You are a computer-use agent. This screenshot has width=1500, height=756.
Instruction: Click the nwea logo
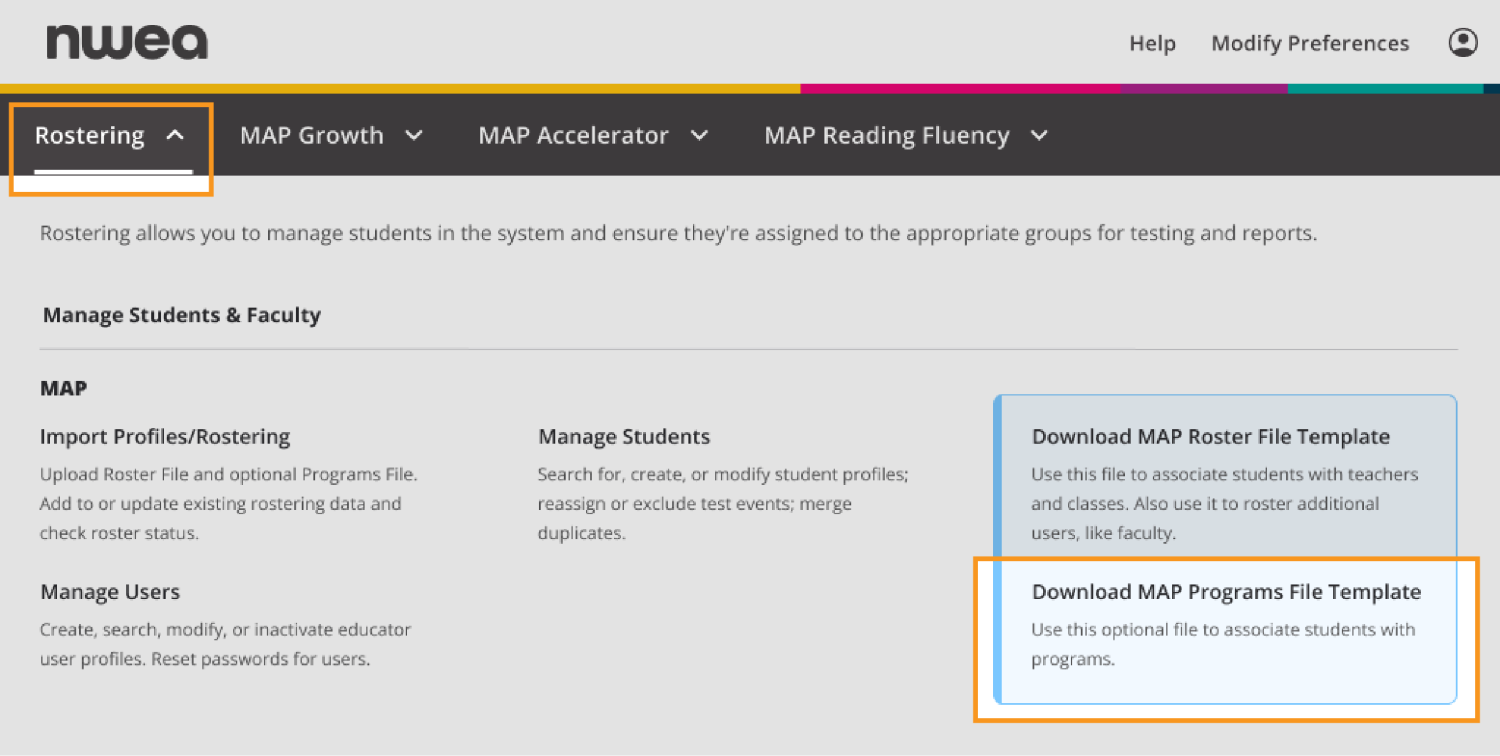click(127, 41)
